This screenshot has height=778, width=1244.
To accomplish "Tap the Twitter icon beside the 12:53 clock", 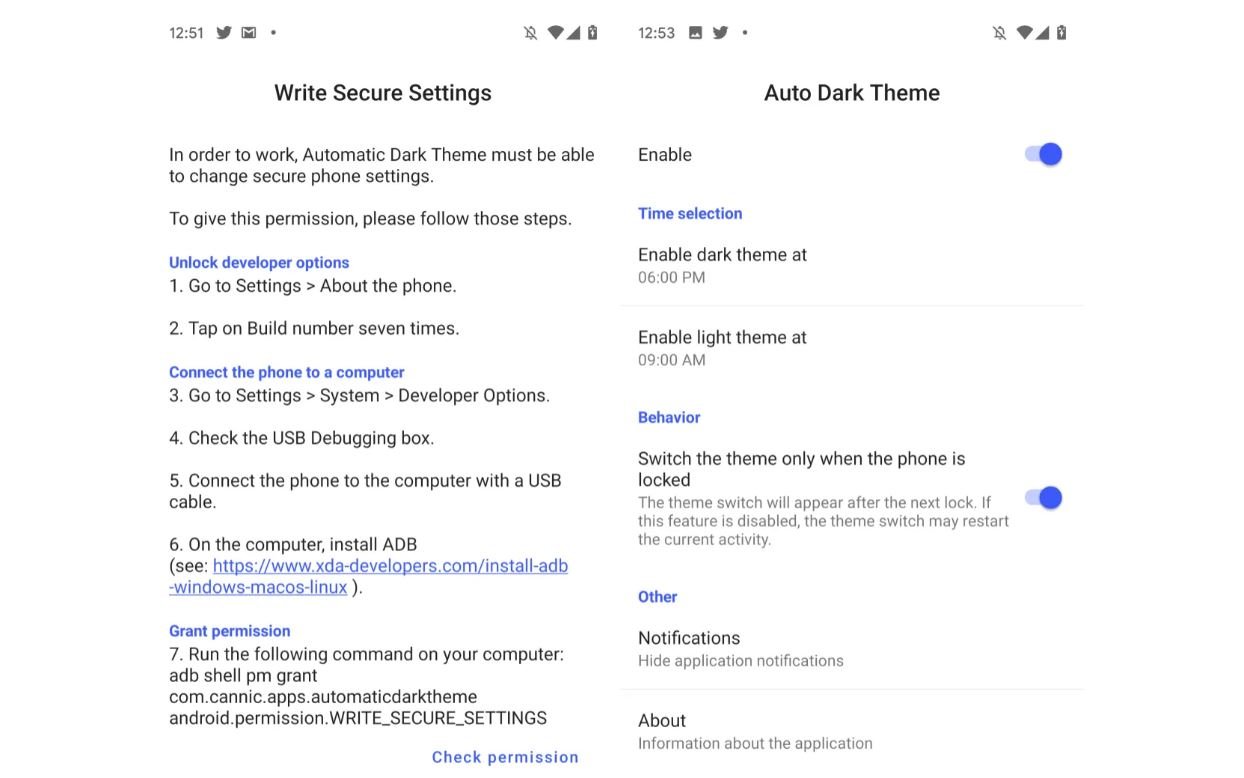I will click(720, 33).
